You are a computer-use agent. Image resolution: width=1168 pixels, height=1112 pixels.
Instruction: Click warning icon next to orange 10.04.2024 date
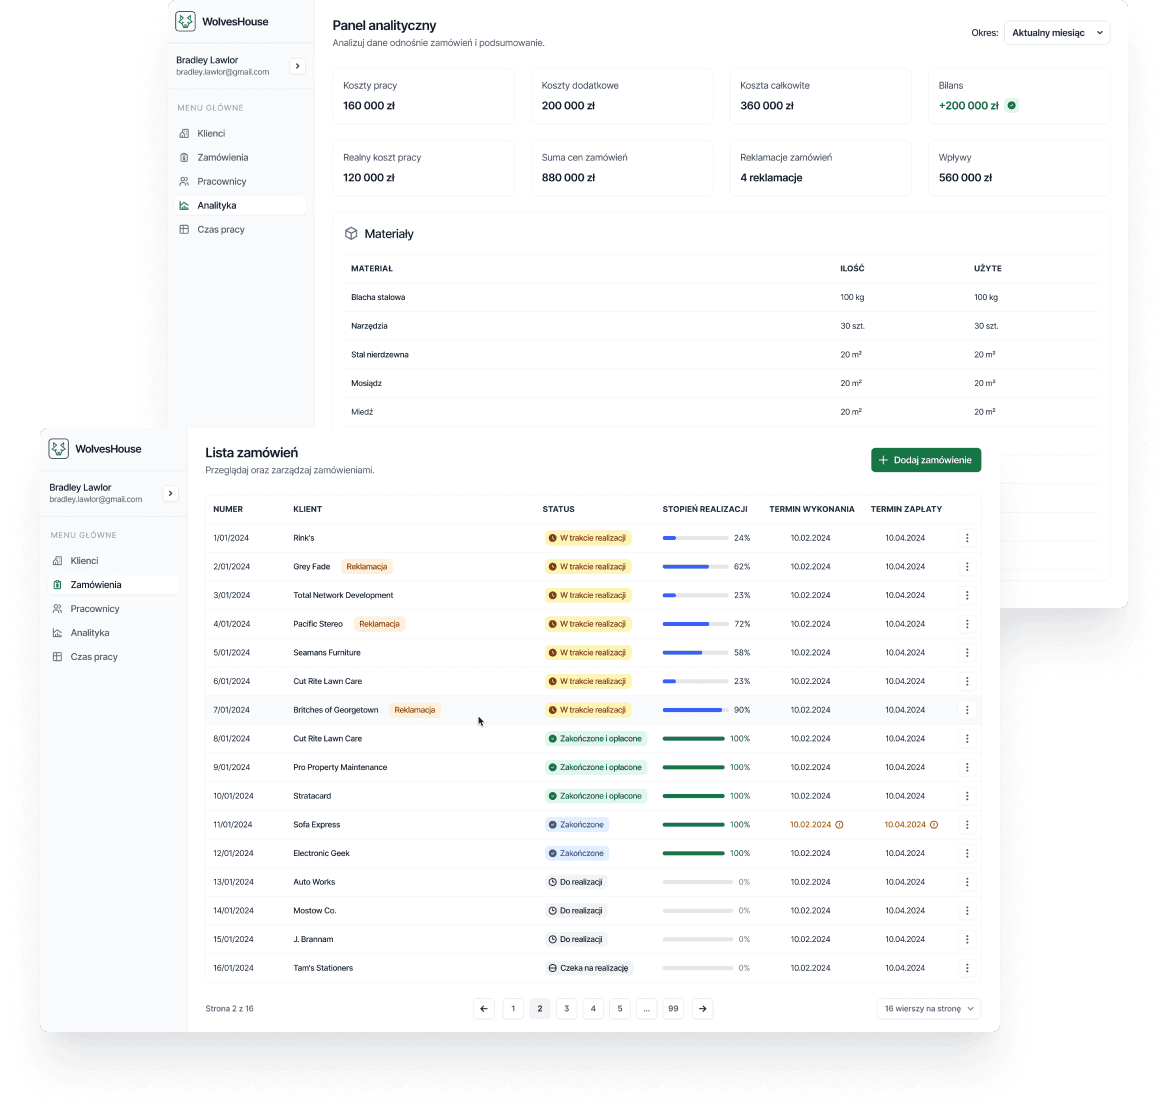(x=934, y=825)
